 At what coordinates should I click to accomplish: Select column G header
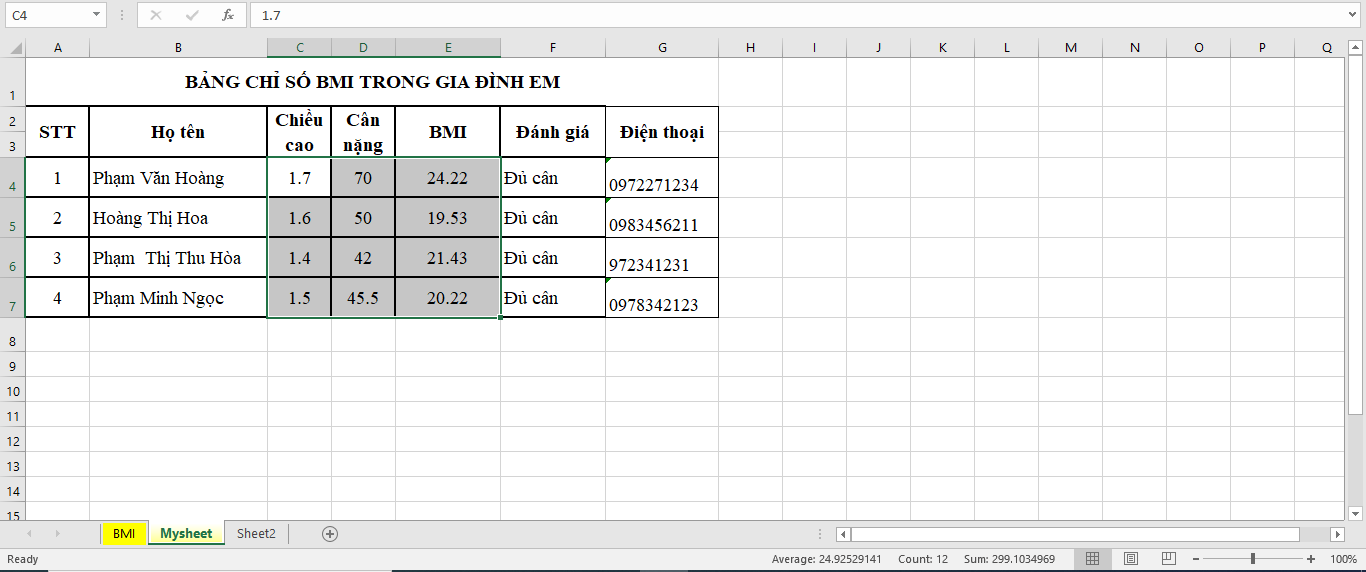click(662, 48)
